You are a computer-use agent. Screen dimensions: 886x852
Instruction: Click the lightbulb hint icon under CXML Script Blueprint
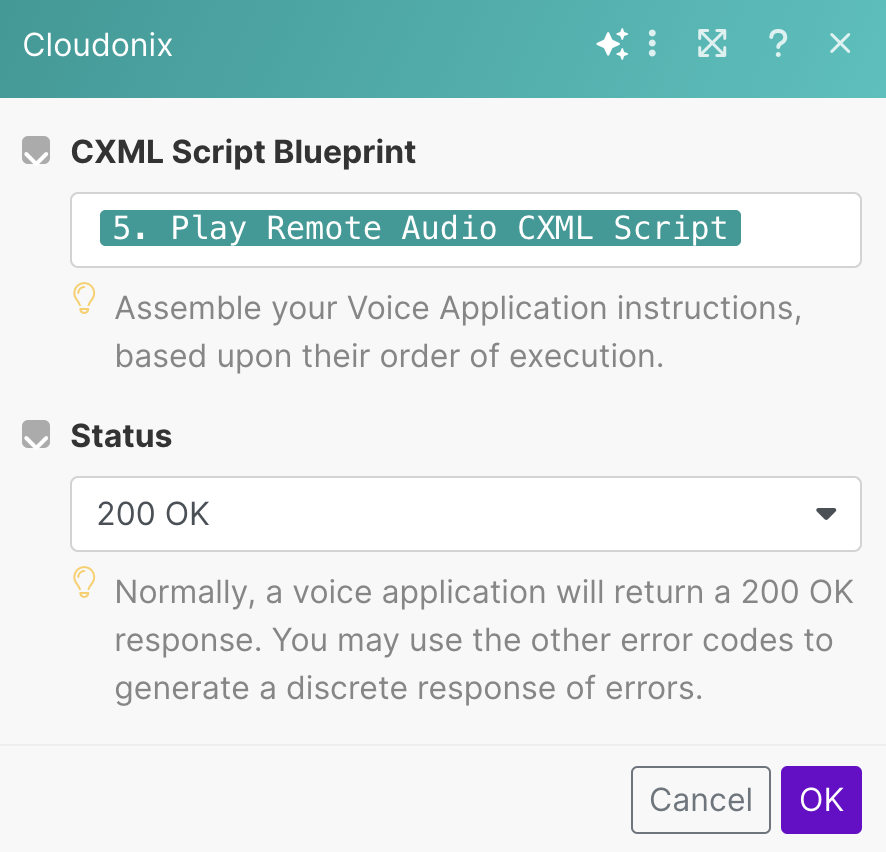pos(85,298)
